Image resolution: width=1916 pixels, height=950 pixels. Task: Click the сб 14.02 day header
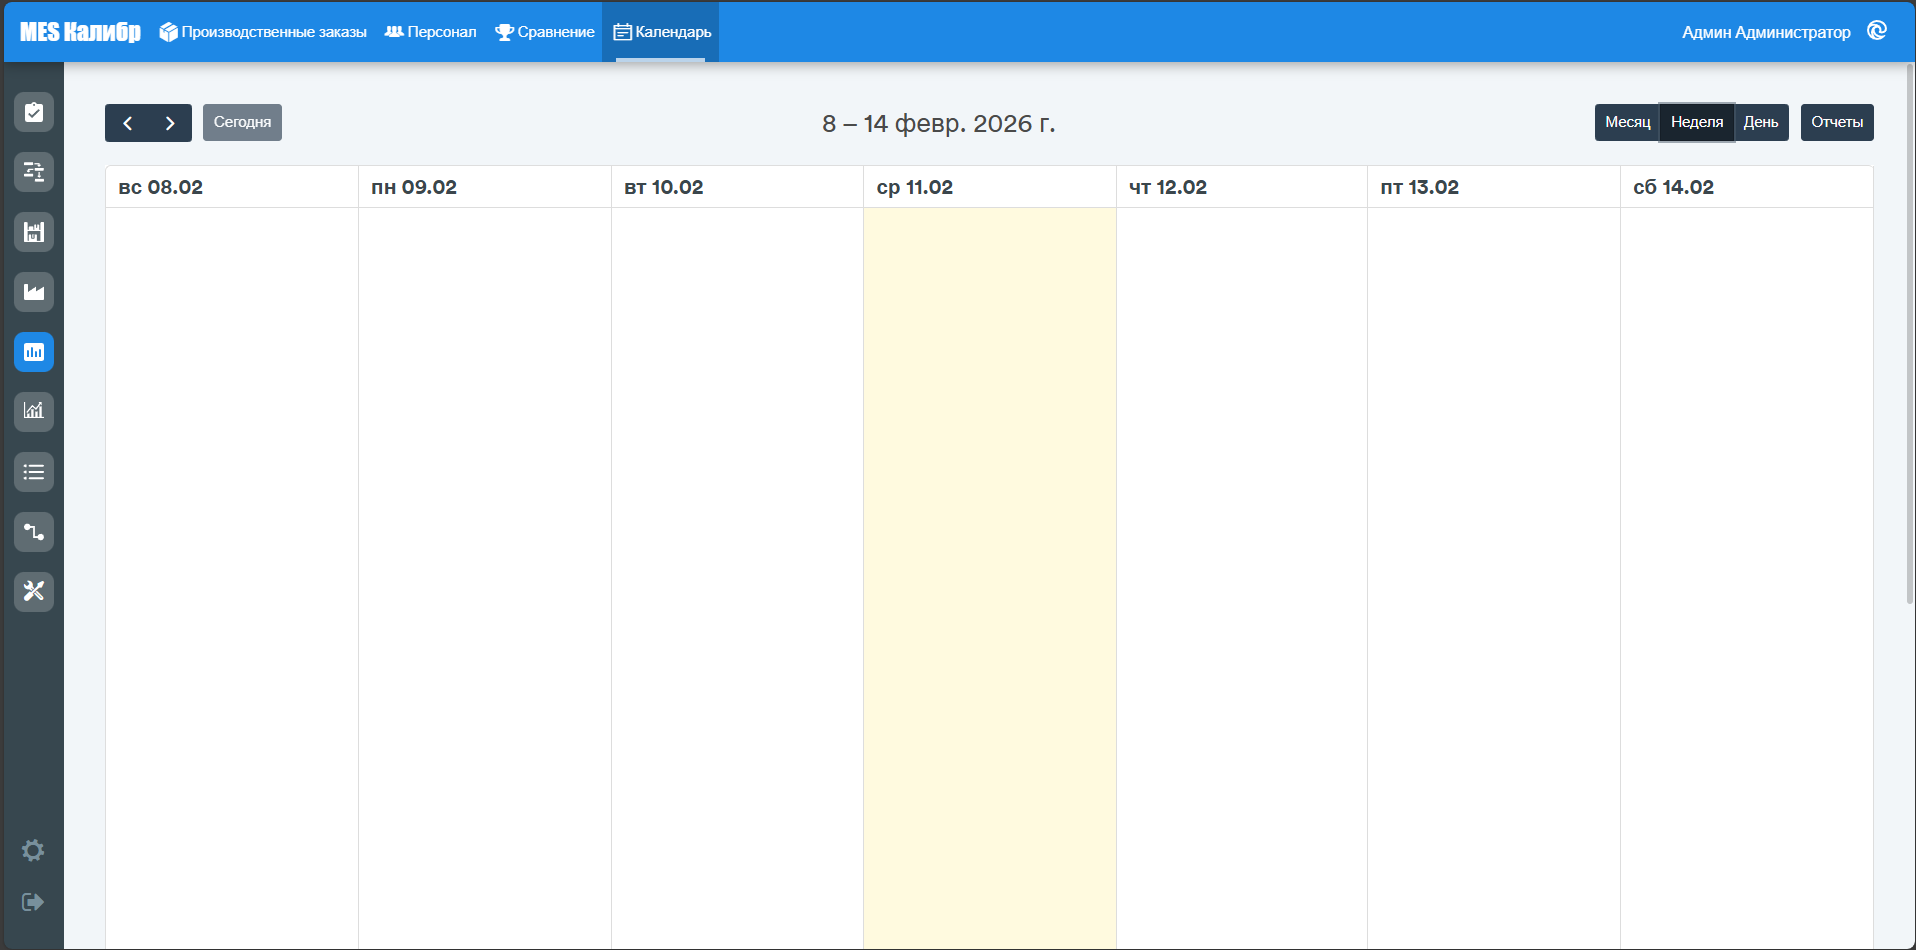coord(1747,187)
